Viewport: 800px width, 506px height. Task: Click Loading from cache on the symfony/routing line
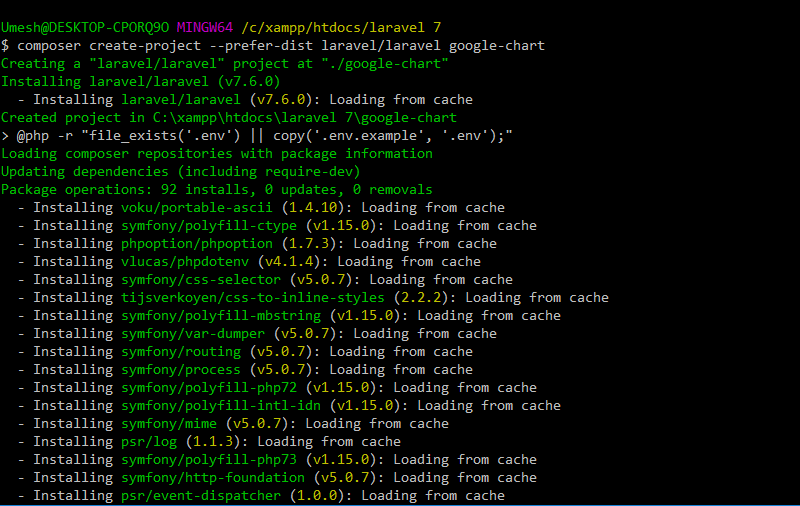click(x=401, y=352)
